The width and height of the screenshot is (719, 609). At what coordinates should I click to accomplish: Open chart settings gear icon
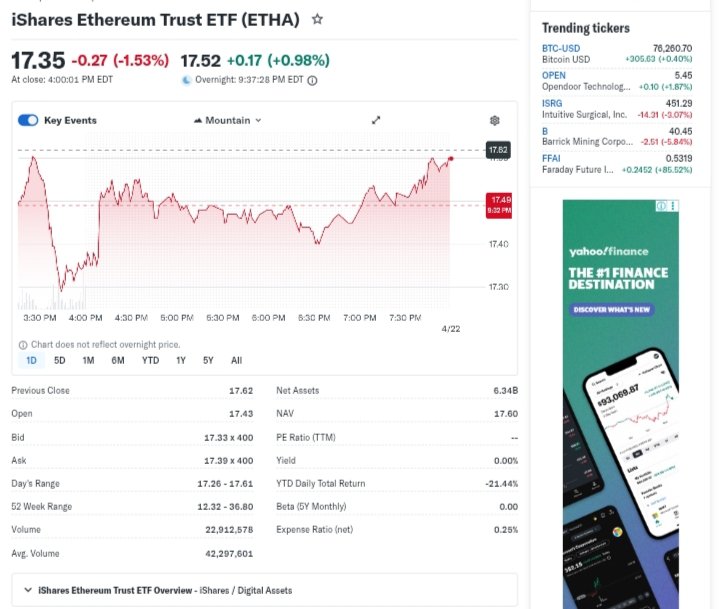[x=494, y=120]
